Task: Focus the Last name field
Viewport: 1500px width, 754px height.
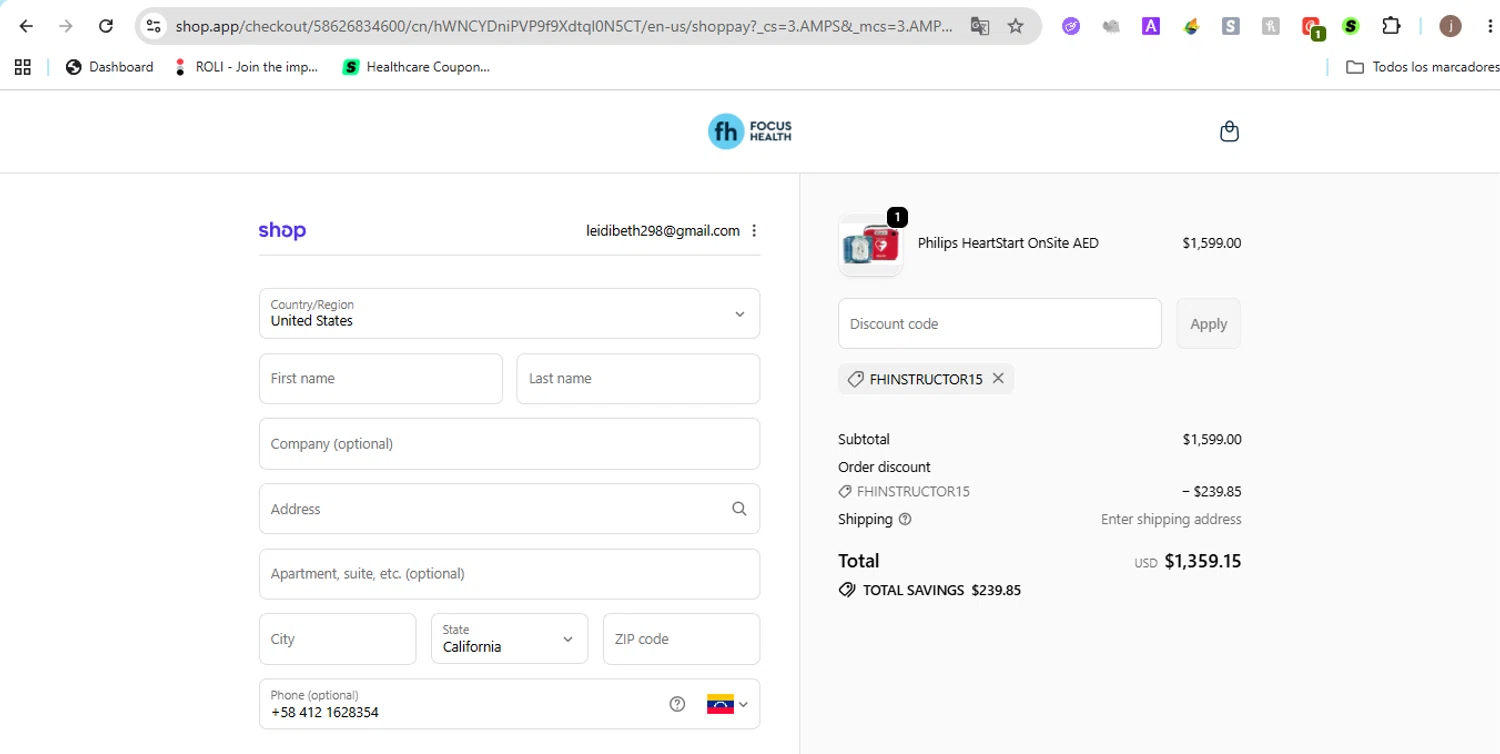Action: coord(638,379)
